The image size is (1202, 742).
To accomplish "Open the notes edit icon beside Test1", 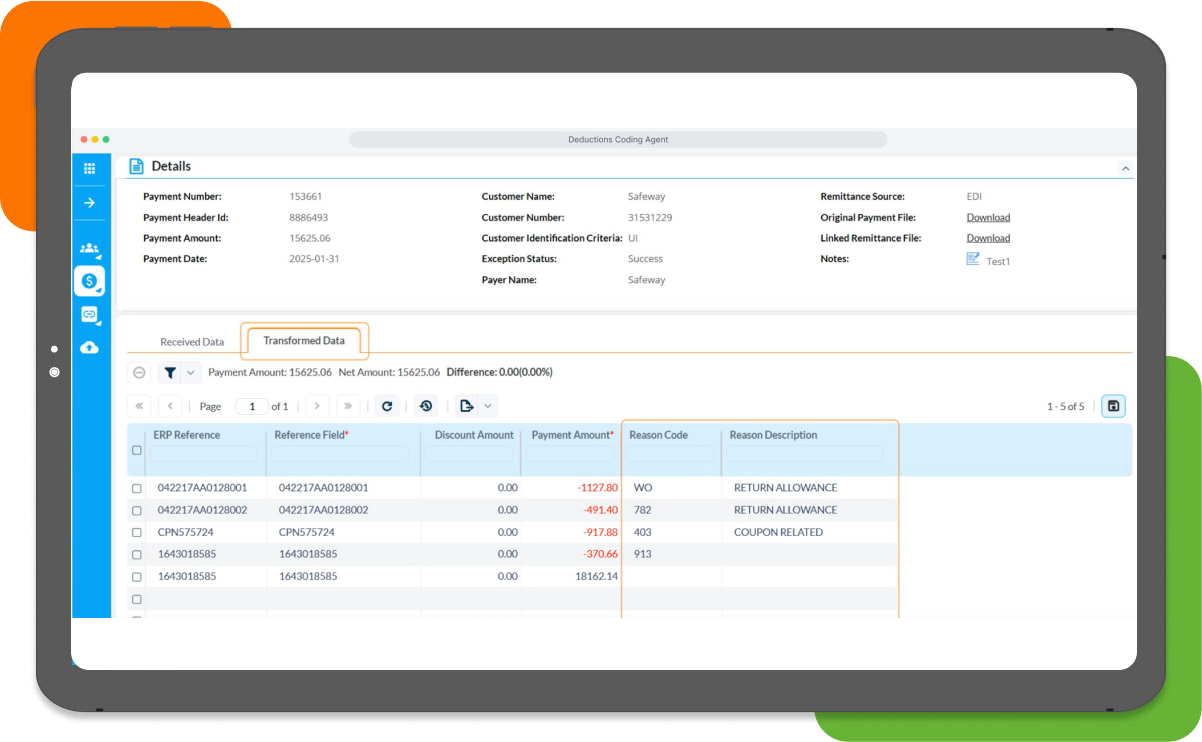I will tap(973, 259).
